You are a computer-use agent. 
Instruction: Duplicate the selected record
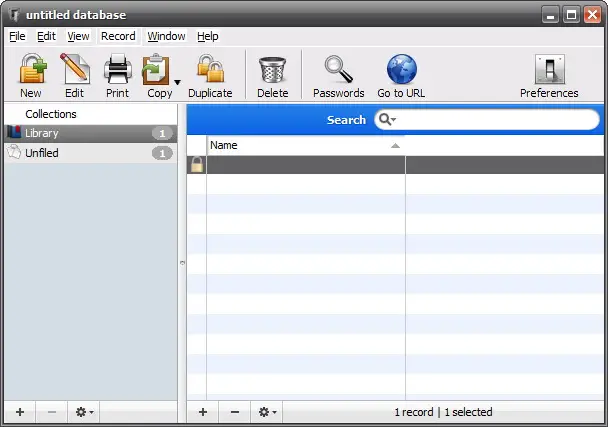[210, 76]
